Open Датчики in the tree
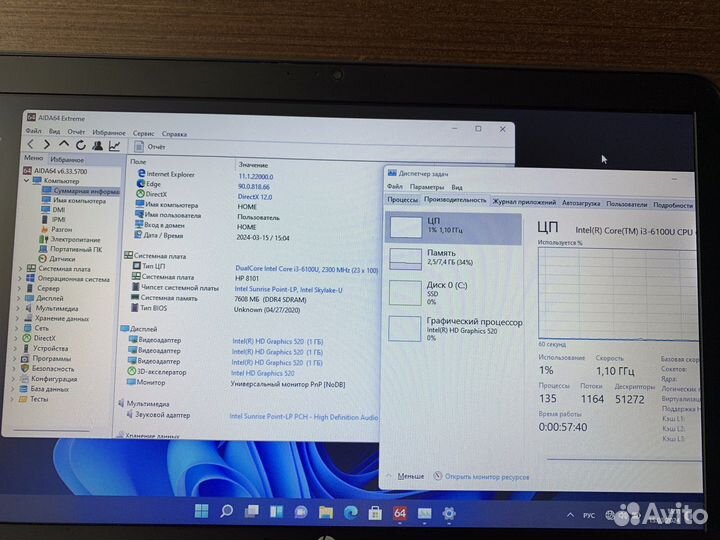 pos(56,259)
